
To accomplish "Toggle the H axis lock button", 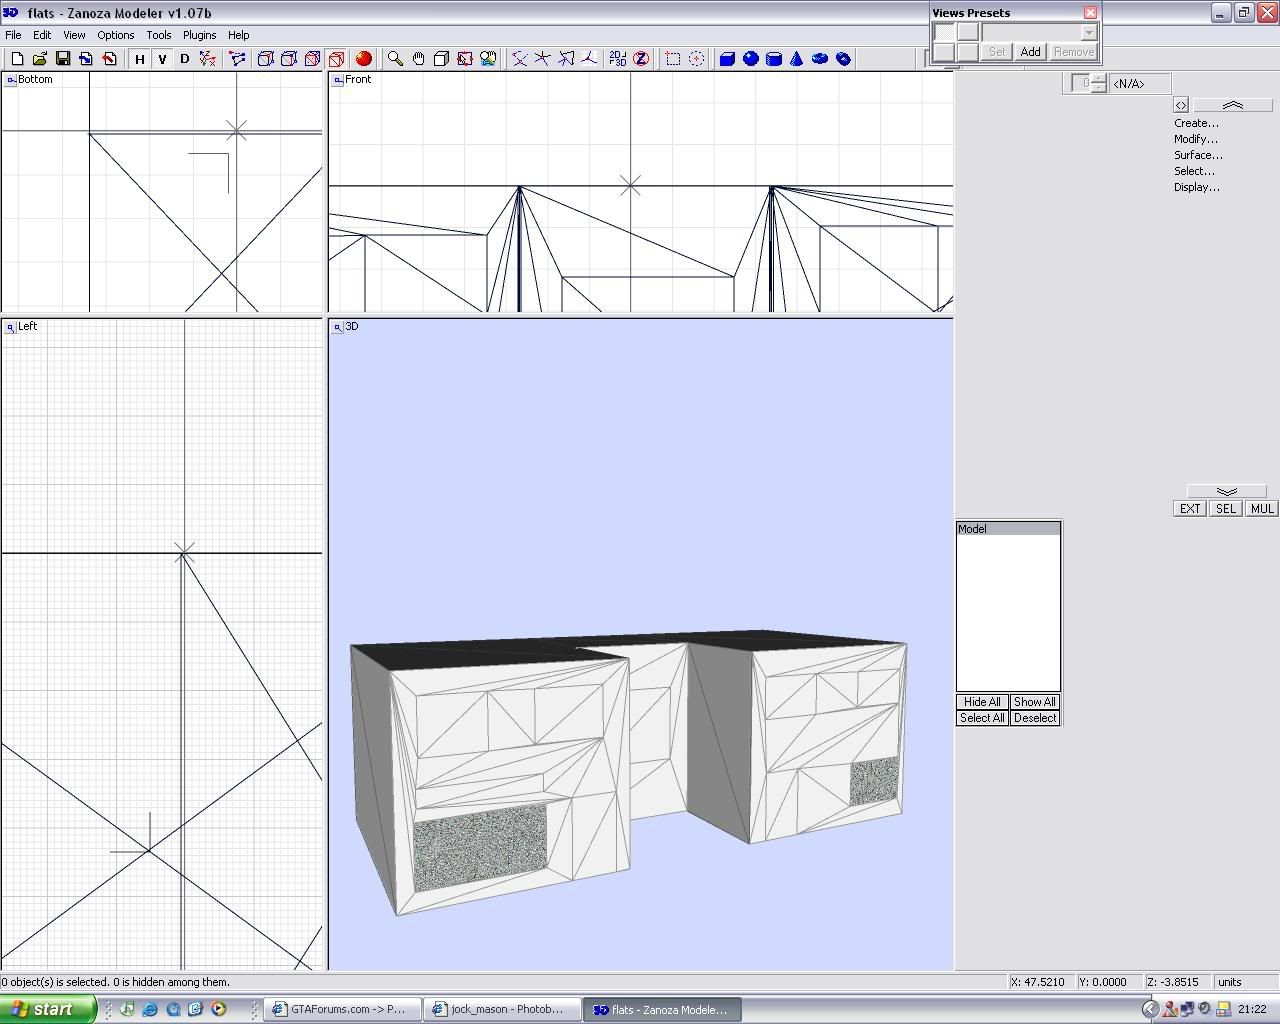I will [x=140, y=59].
